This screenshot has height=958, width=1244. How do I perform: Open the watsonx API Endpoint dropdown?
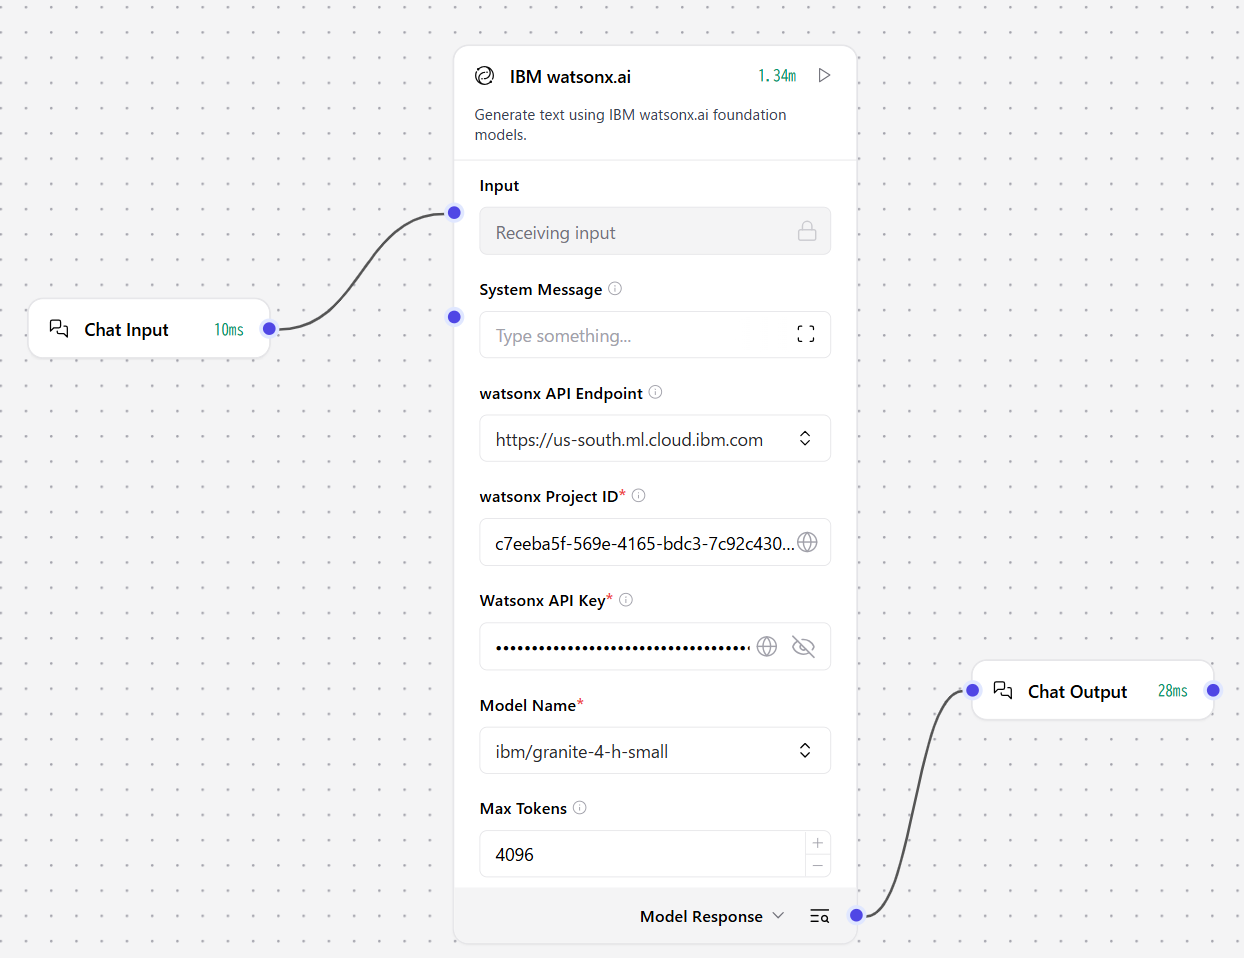655,438
